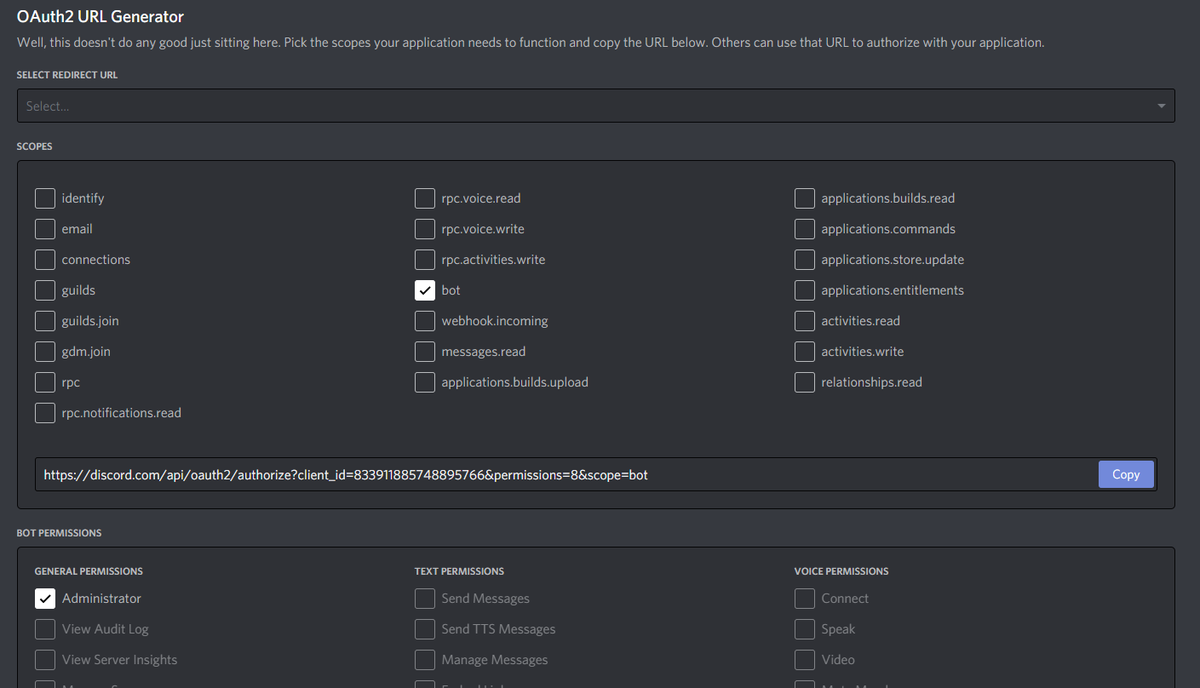Check applications.commands scope
Image resolution: width=1200 pixels, height=688 pixels.
pos(805,229)
